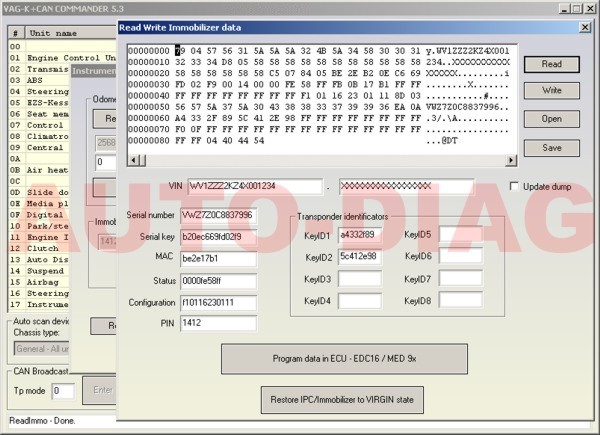Select 09 Central unit row
Screen dimensions: 600x435
(39, 148)
